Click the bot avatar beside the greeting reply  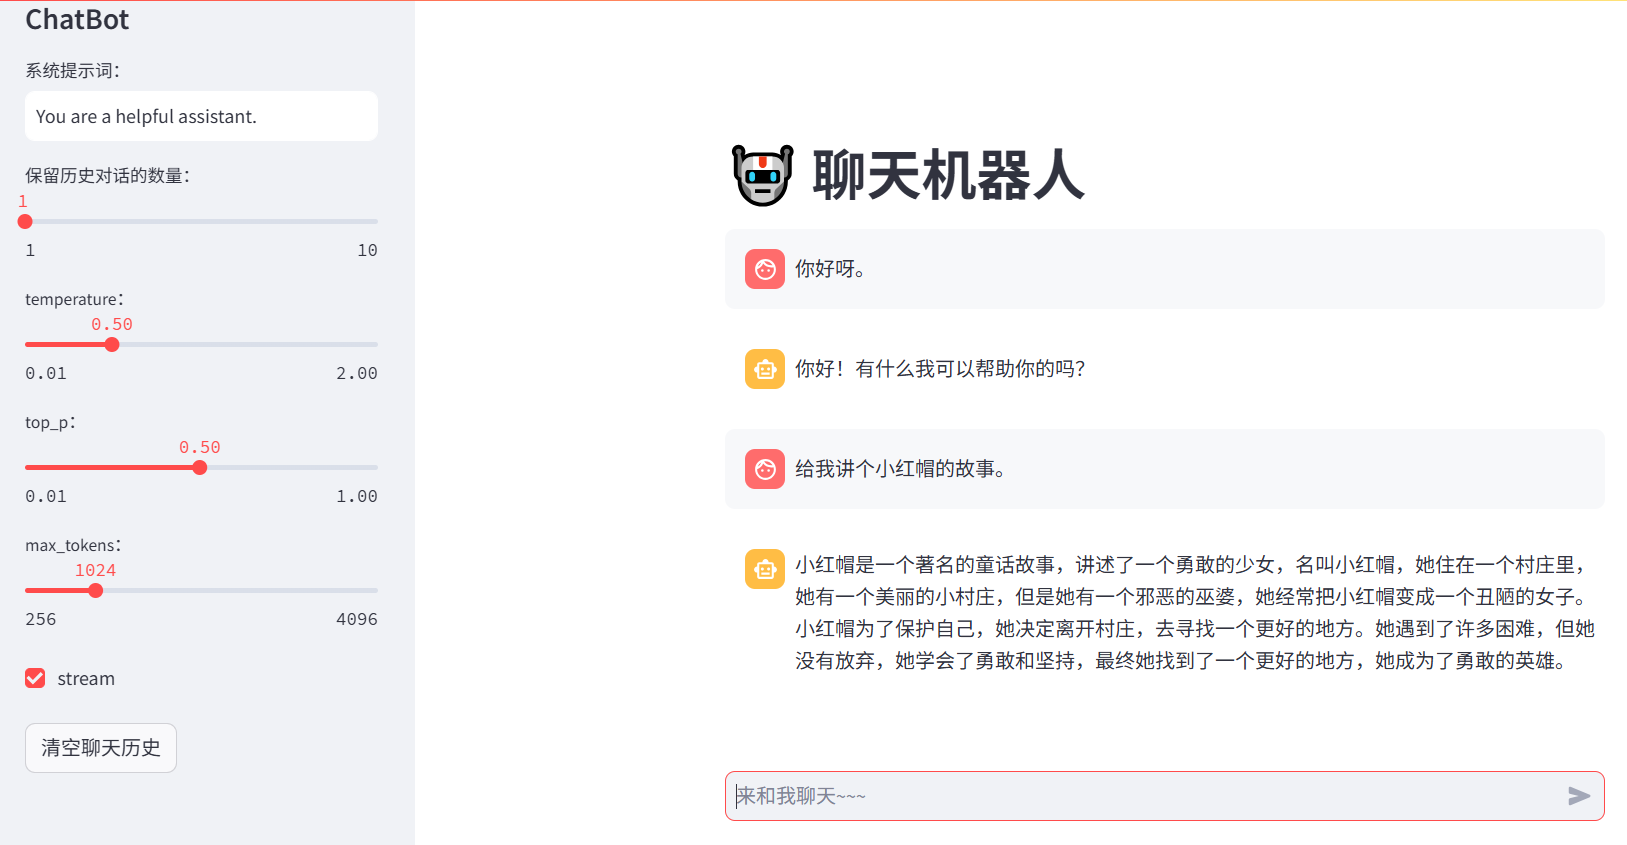[765, 369]
